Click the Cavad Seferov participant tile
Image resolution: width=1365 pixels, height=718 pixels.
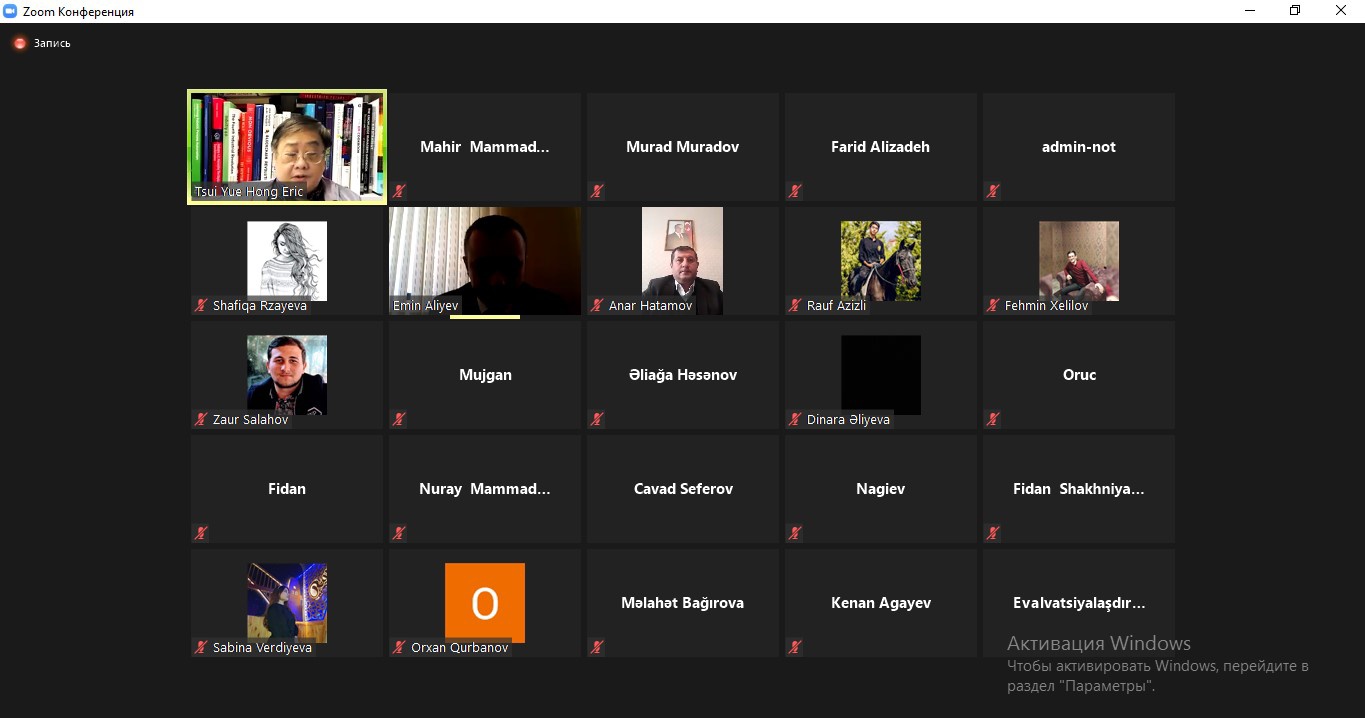point(683,489)
